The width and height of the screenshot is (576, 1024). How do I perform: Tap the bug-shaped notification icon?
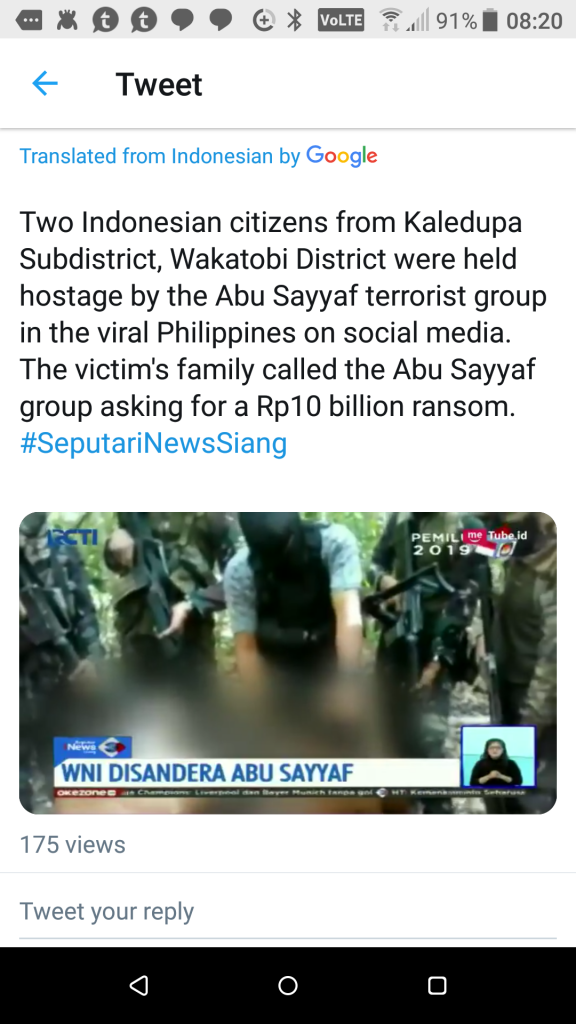67,20
